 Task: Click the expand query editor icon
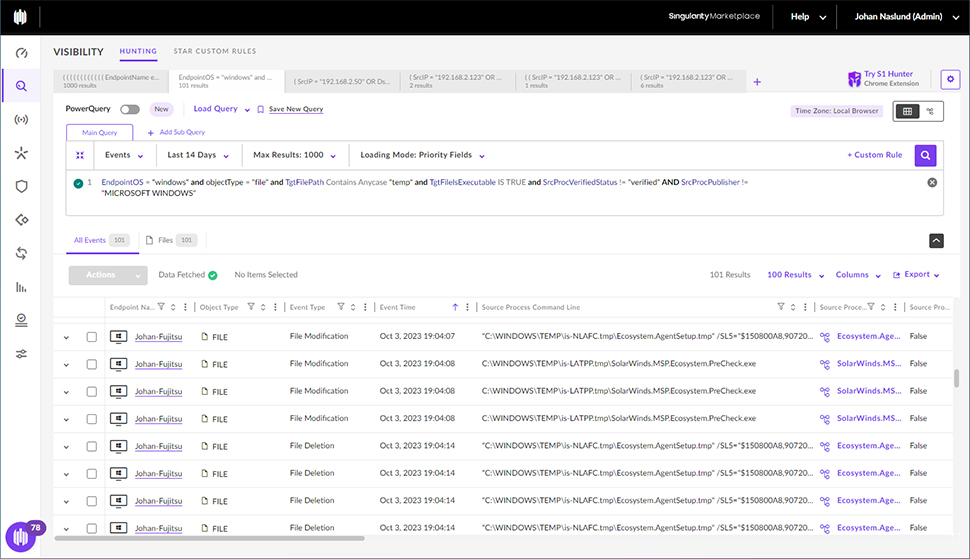[80, 155]
